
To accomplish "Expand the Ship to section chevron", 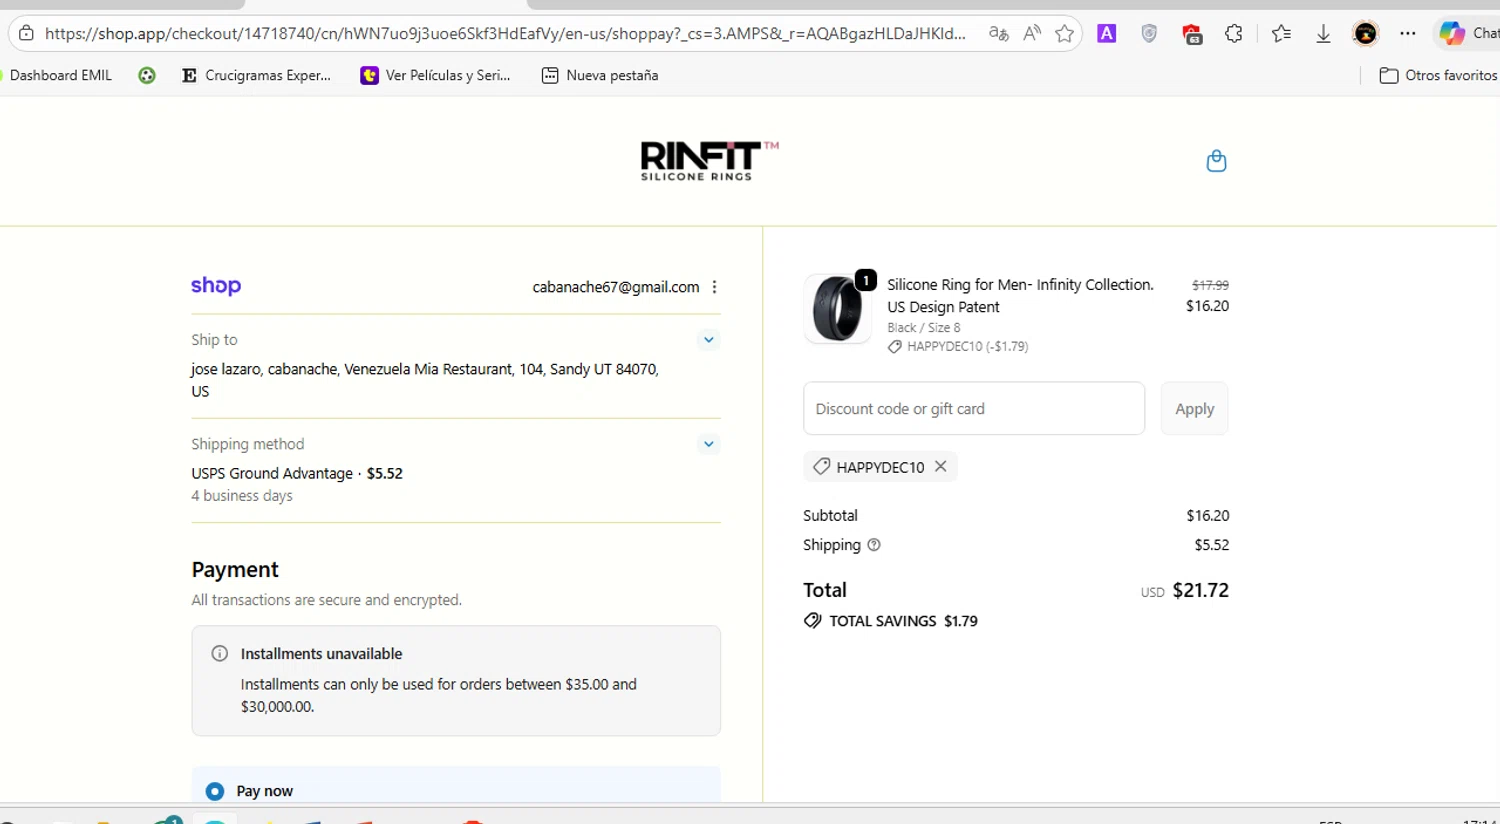I will coord(708,340).
